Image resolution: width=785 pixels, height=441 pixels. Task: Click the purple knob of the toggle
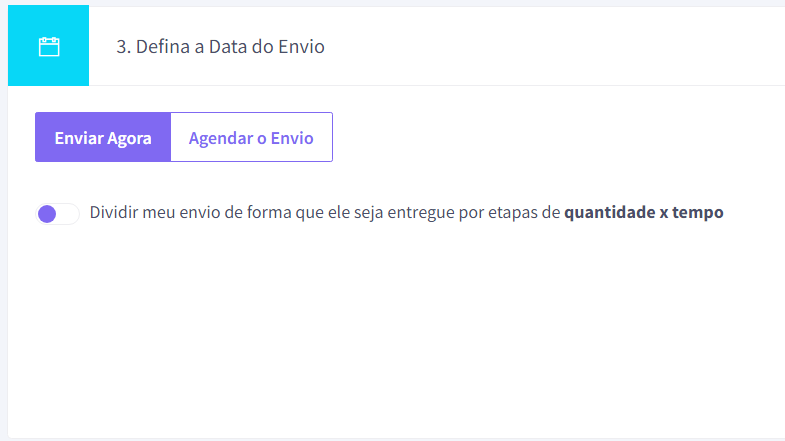coord(47,214)
